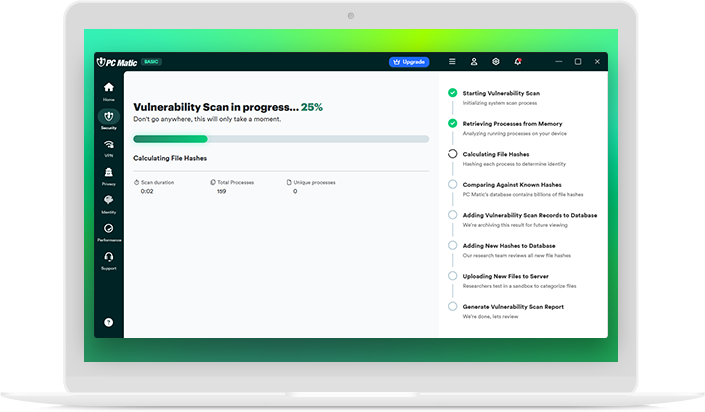Click the Retrieving Processes from Memory checkmark
This screenshot has width=705, height=412.
(x=452, y=123)
